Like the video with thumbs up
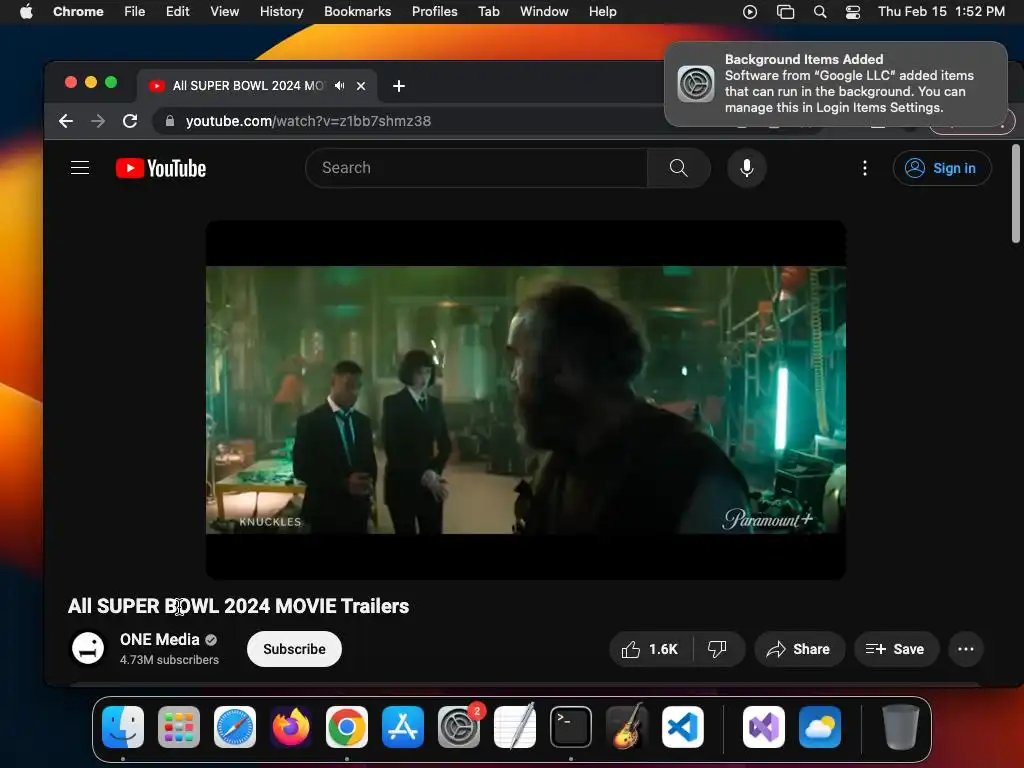 coord(650,649)
